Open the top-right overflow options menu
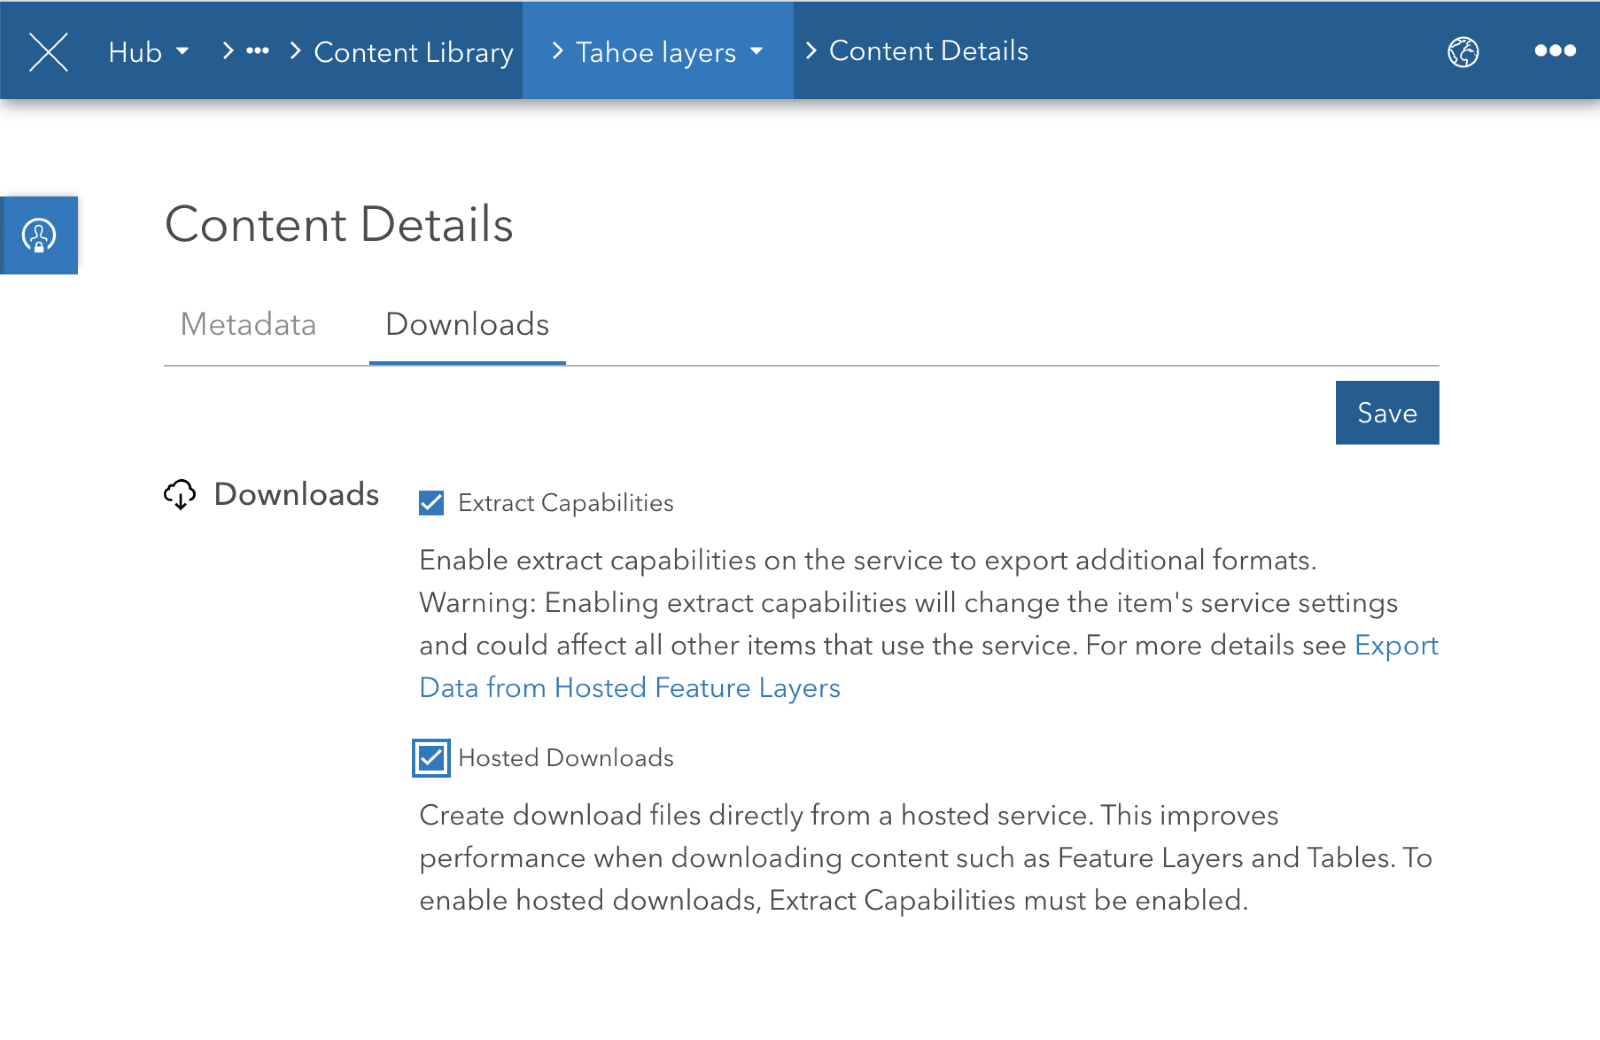This screenshot has height=1040, width=1600. click(x=1553, y=51)
